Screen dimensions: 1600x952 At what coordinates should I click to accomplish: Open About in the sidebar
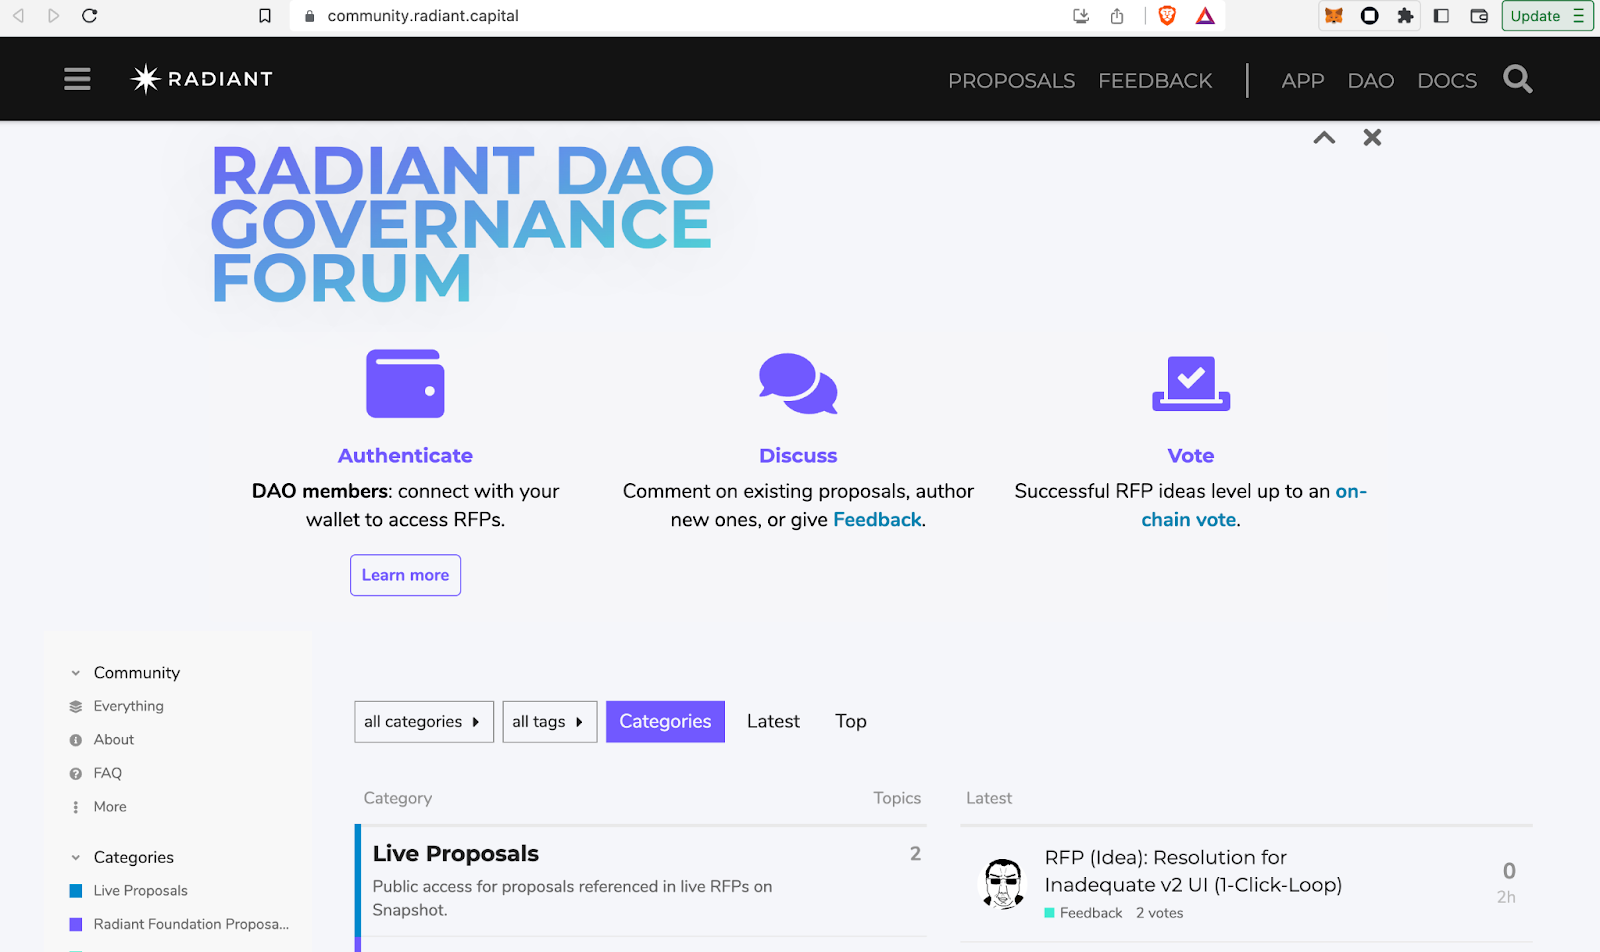113,740
